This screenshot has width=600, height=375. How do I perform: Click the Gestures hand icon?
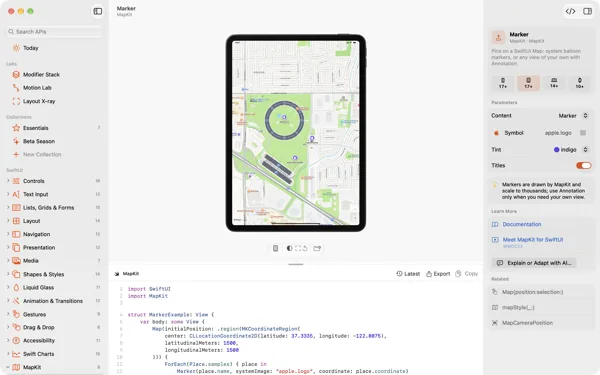click(x=16, y=314)
